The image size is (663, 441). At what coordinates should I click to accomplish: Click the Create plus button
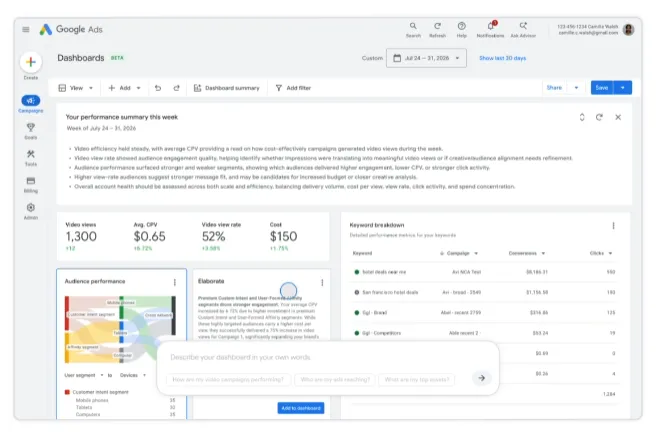click(30, 62)
